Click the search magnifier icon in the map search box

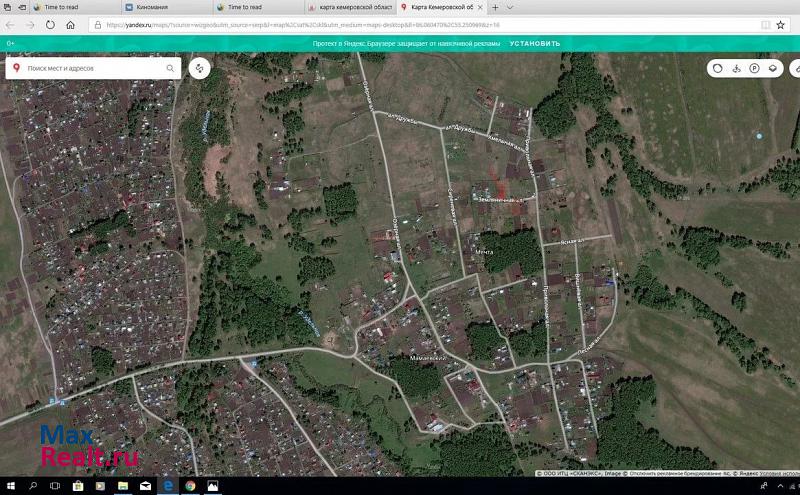170,68
